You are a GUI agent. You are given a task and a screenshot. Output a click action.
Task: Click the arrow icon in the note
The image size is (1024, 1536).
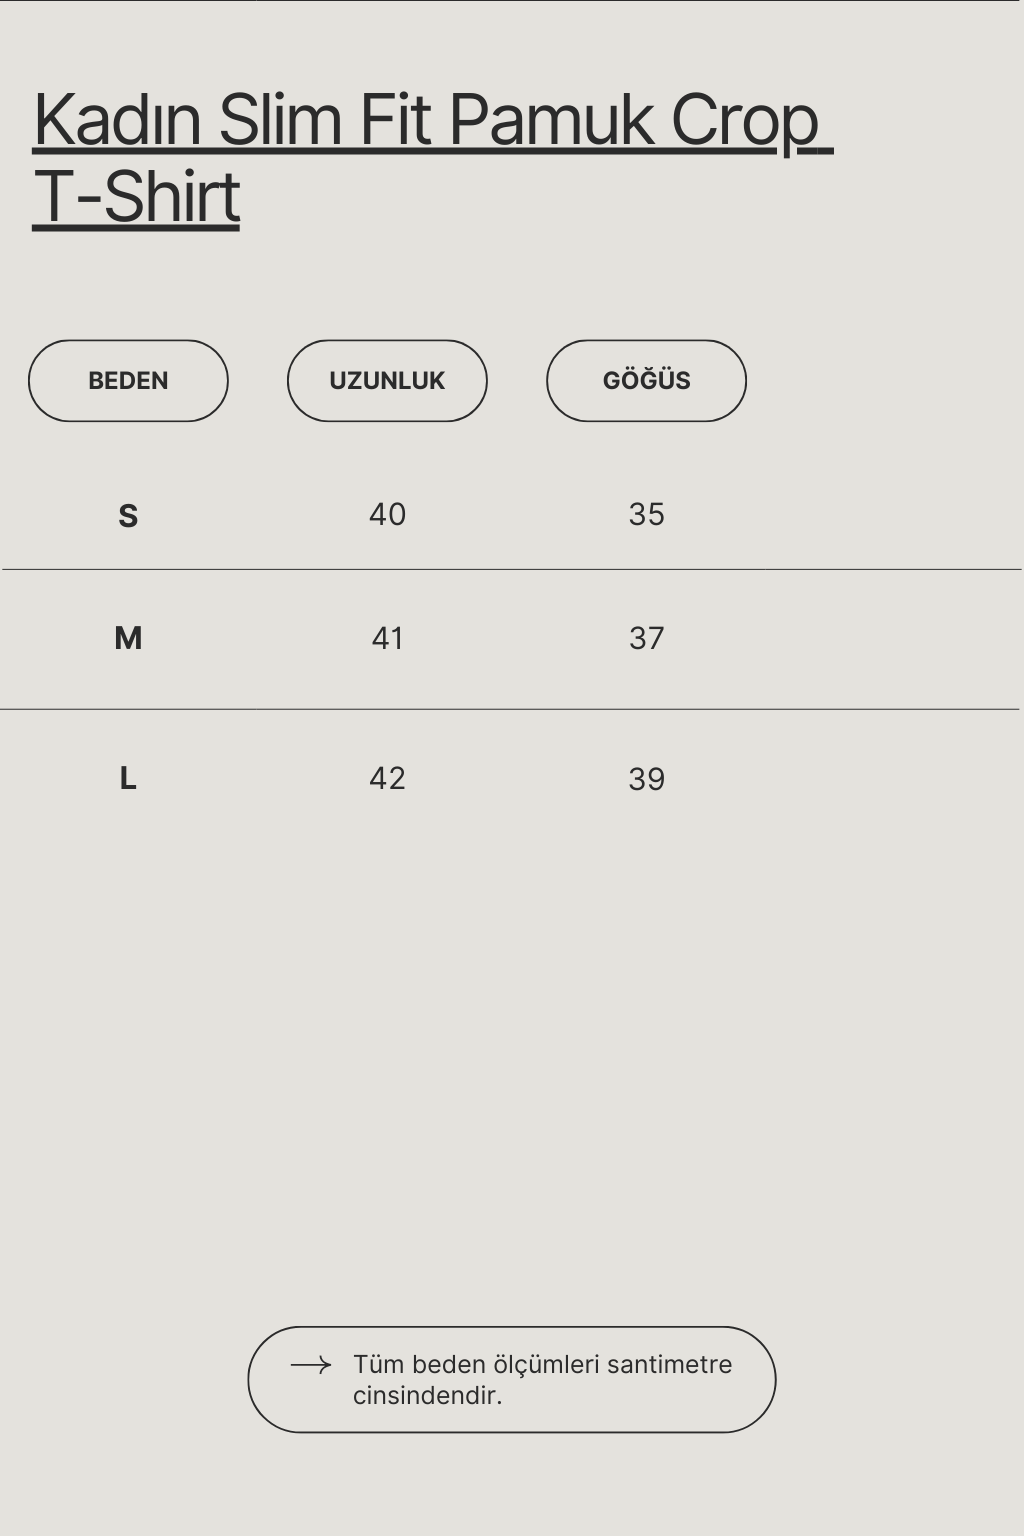(x=310, y=1365)
